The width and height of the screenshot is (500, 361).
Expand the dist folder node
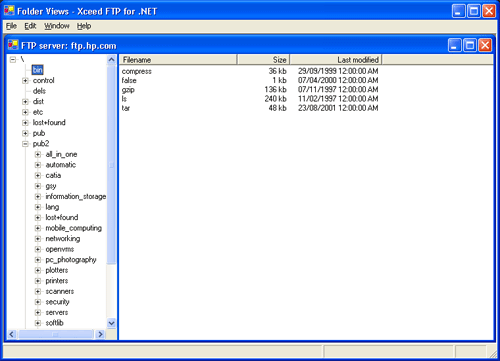(x=25, y=102)
